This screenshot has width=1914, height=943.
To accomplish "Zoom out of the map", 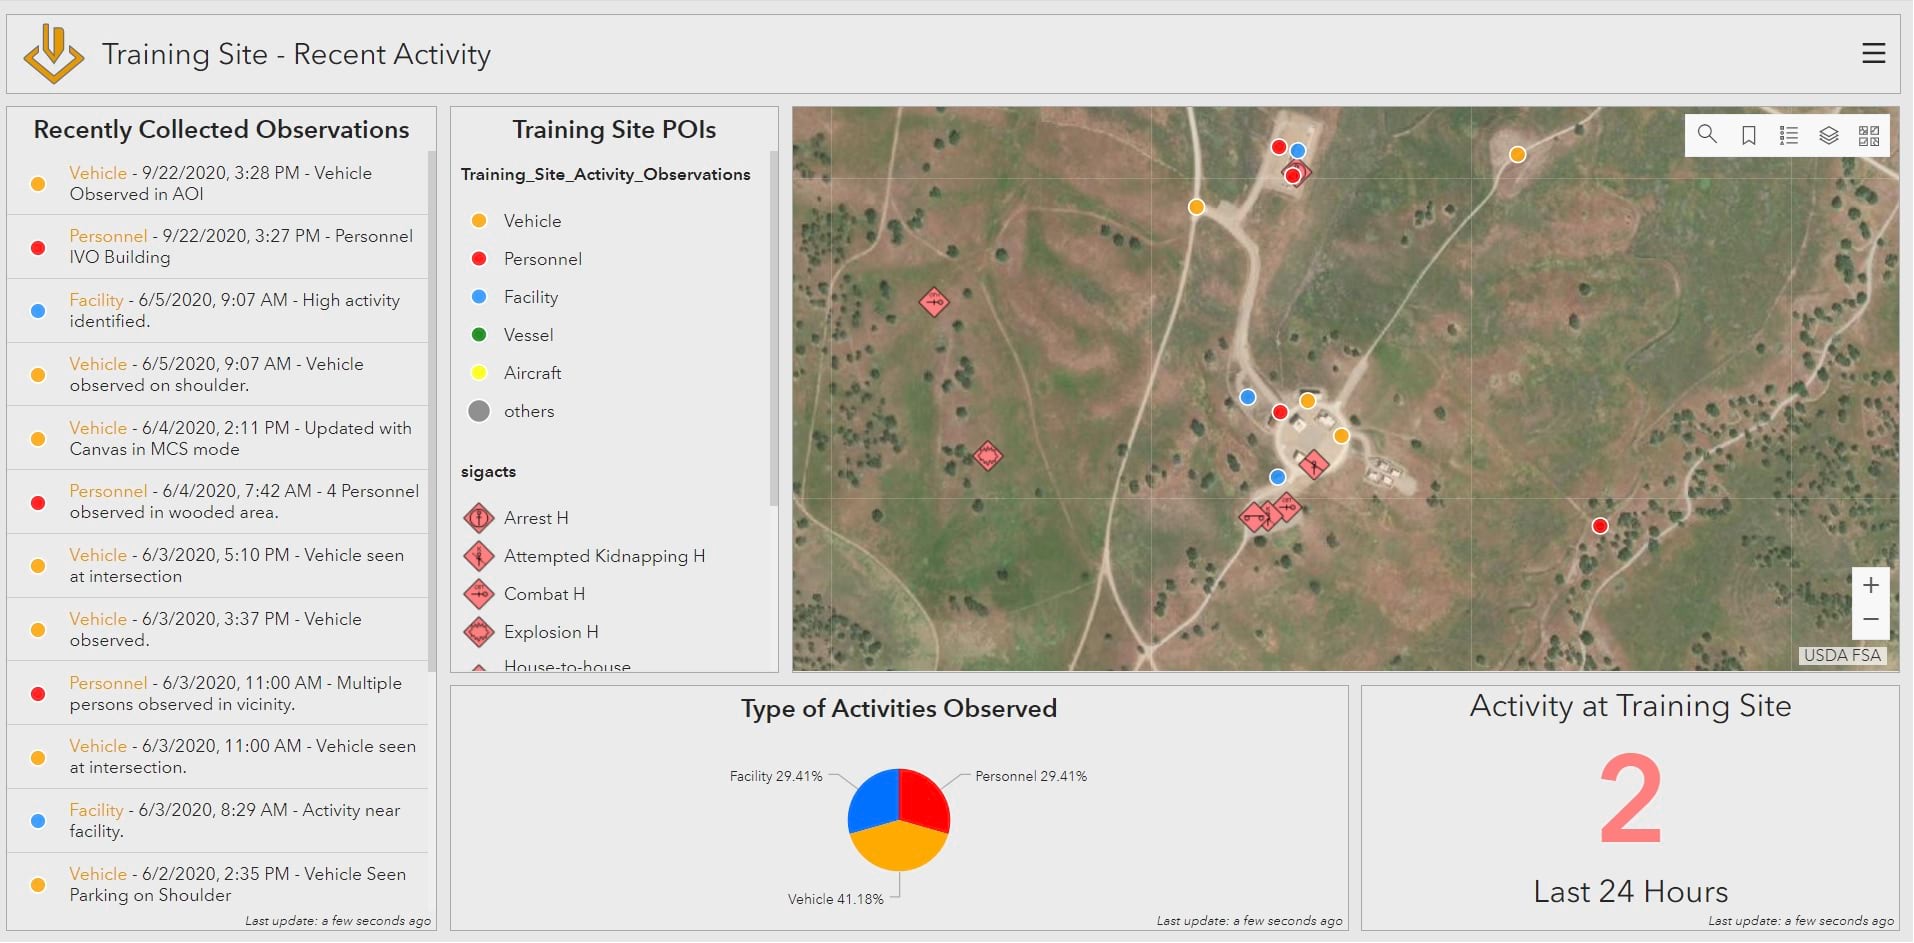I will click(x=1871, y=621).
